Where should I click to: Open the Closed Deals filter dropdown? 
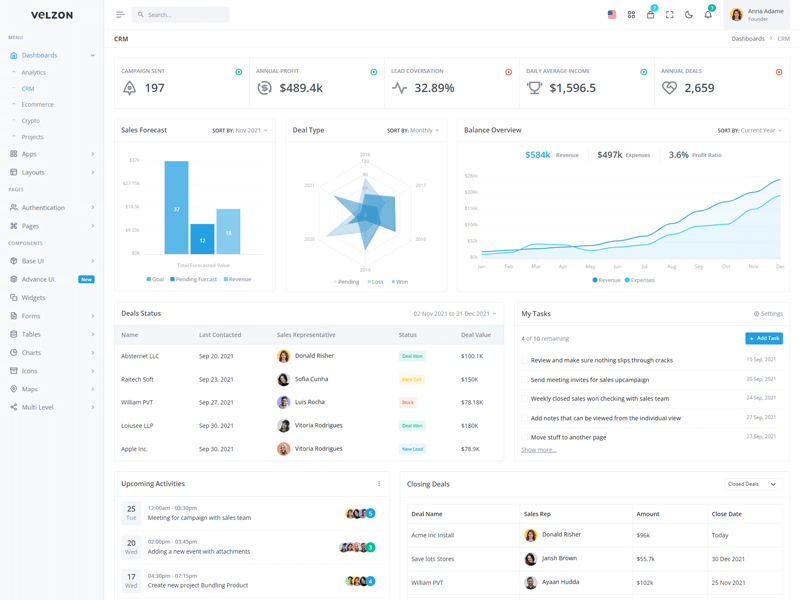pyautogui.click(x=753, y=483)
